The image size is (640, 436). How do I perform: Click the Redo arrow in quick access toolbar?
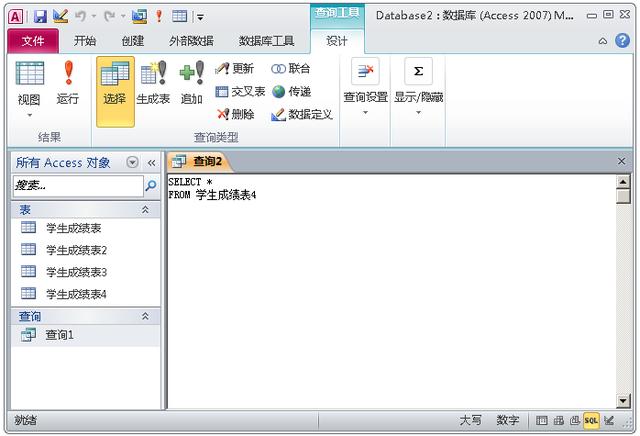[109, 16]
